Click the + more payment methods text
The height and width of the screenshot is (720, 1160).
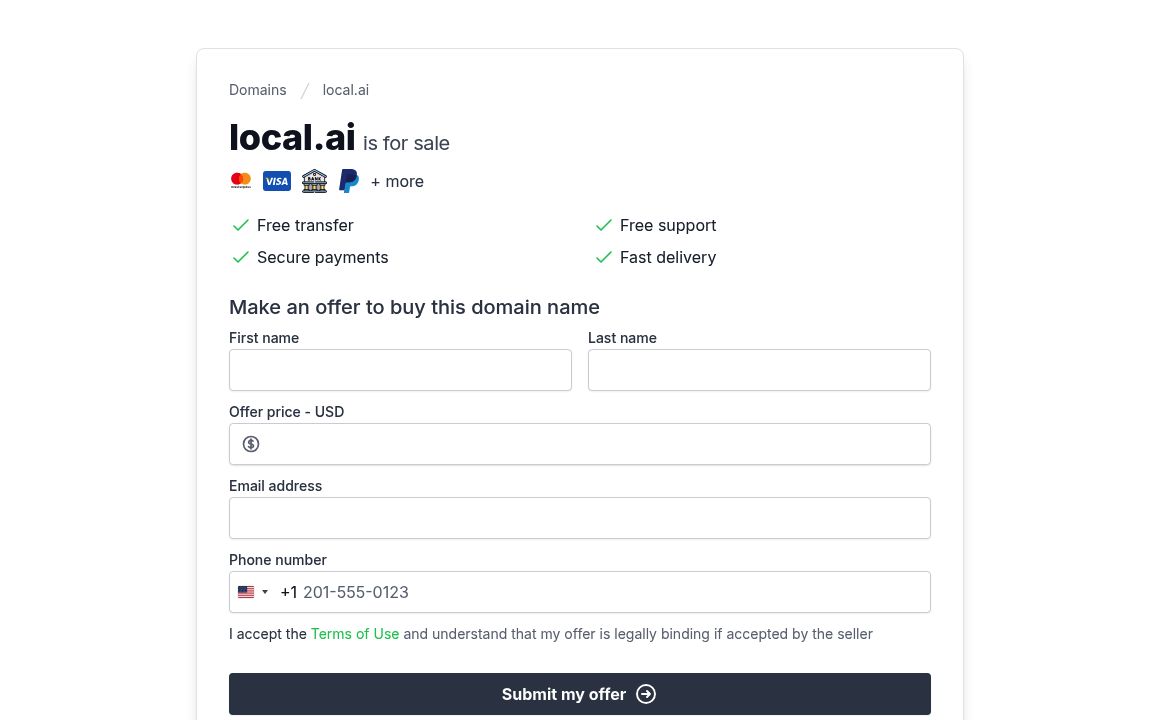point(397,182)
